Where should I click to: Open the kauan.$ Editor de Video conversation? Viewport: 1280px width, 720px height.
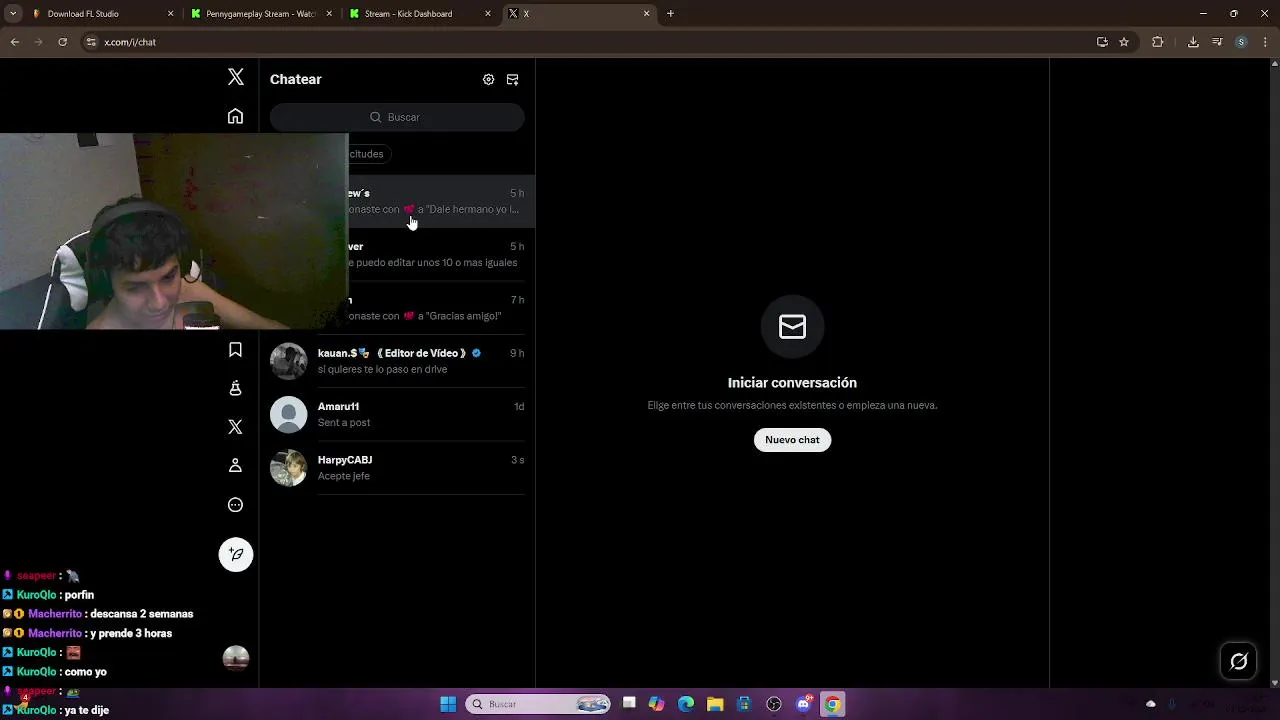397,361
